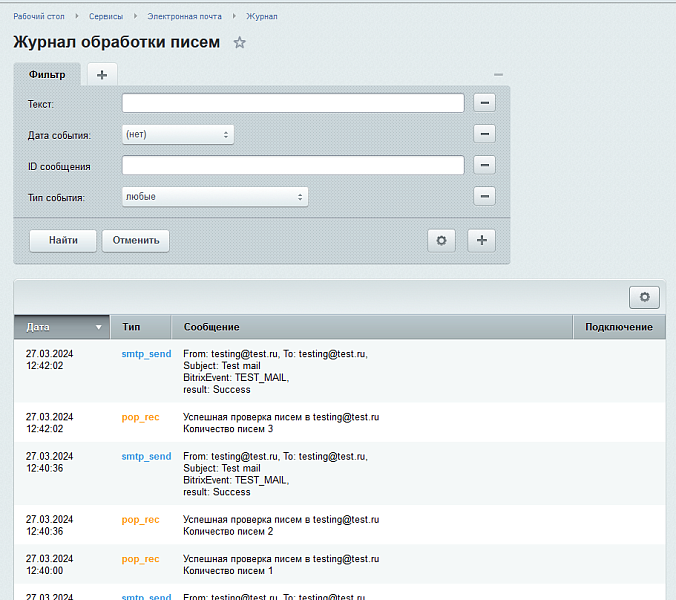Image resolution: width=676 pixels, height=600 pixels.
Task: Go to Сервисы in breadcrumb
Action: pos(104,17)
